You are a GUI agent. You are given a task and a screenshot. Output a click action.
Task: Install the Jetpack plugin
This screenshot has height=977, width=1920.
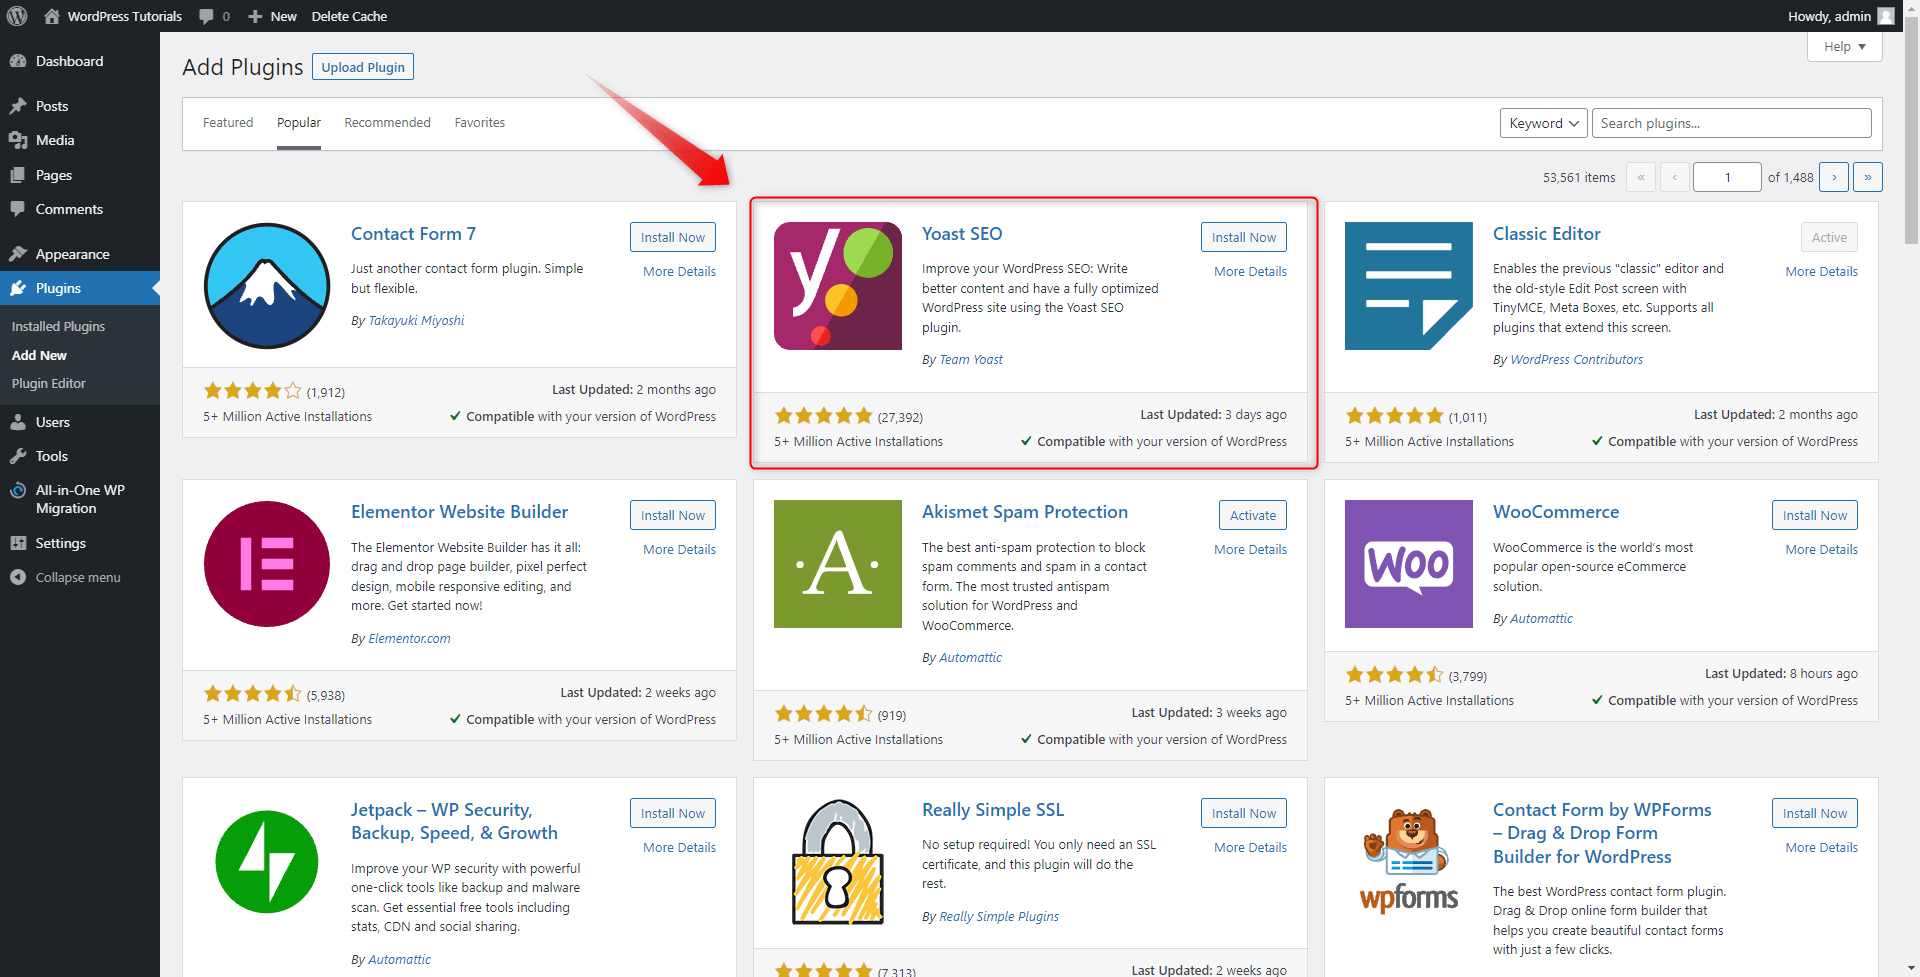(673, 813)
